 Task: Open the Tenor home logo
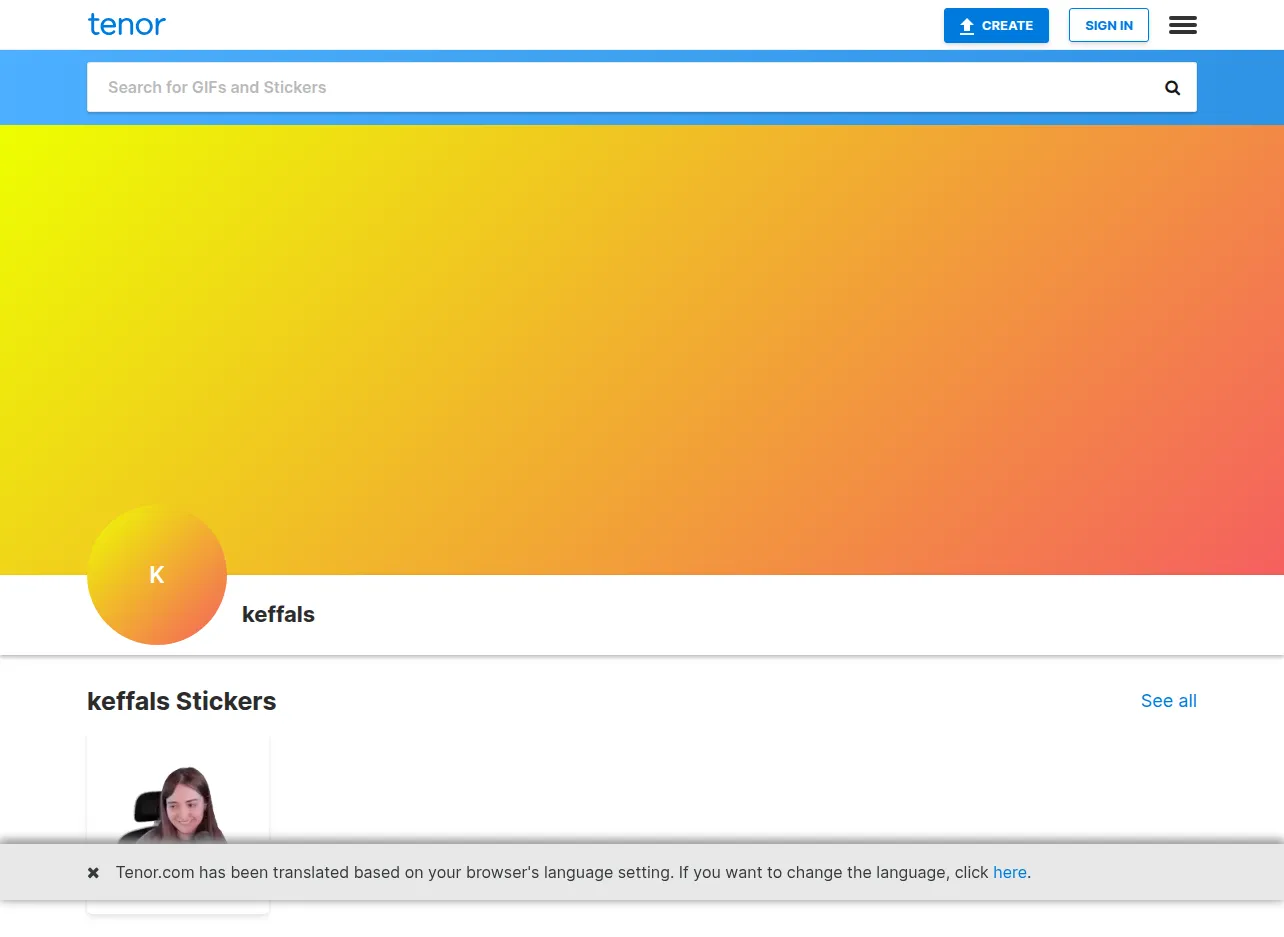point(127,25)
